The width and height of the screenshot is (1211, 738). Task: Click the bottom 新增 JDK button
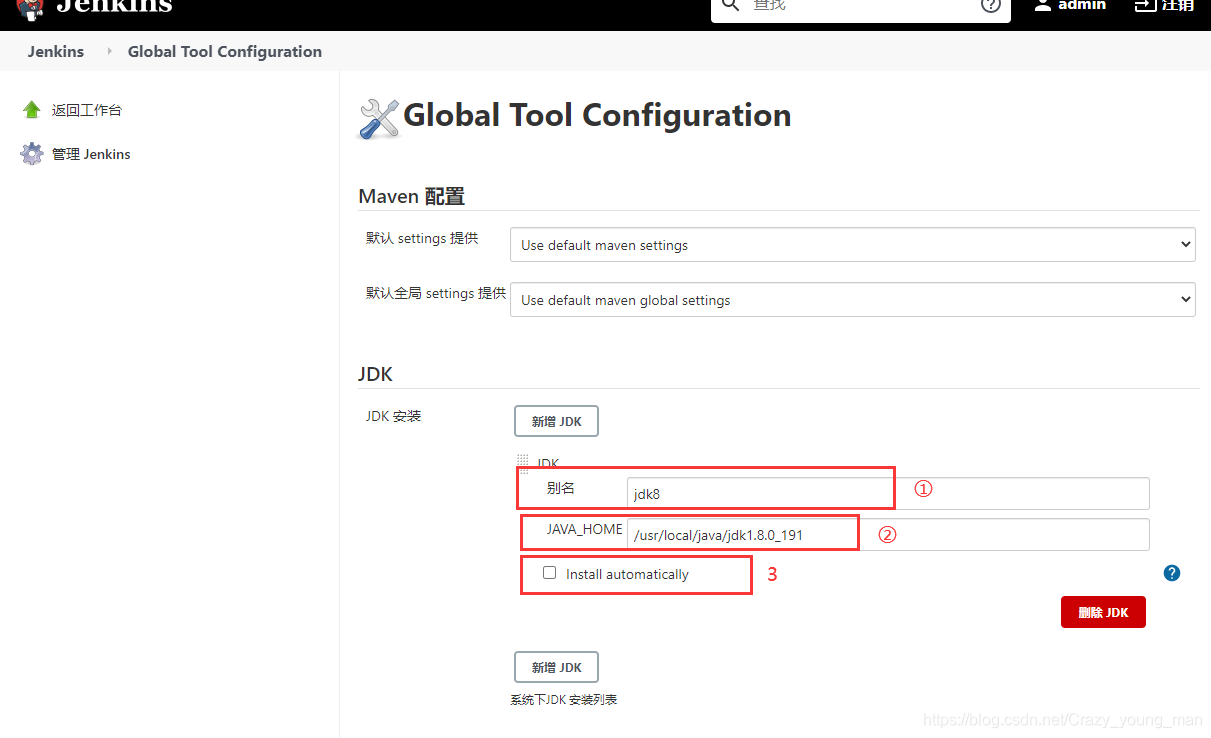556,667
